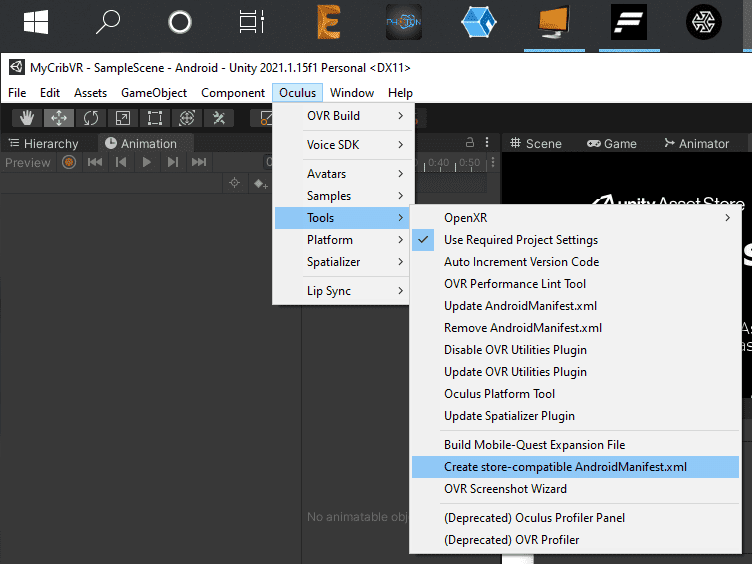Open Oculus Platform Tool
752x564 pixels.
[576, 394]
